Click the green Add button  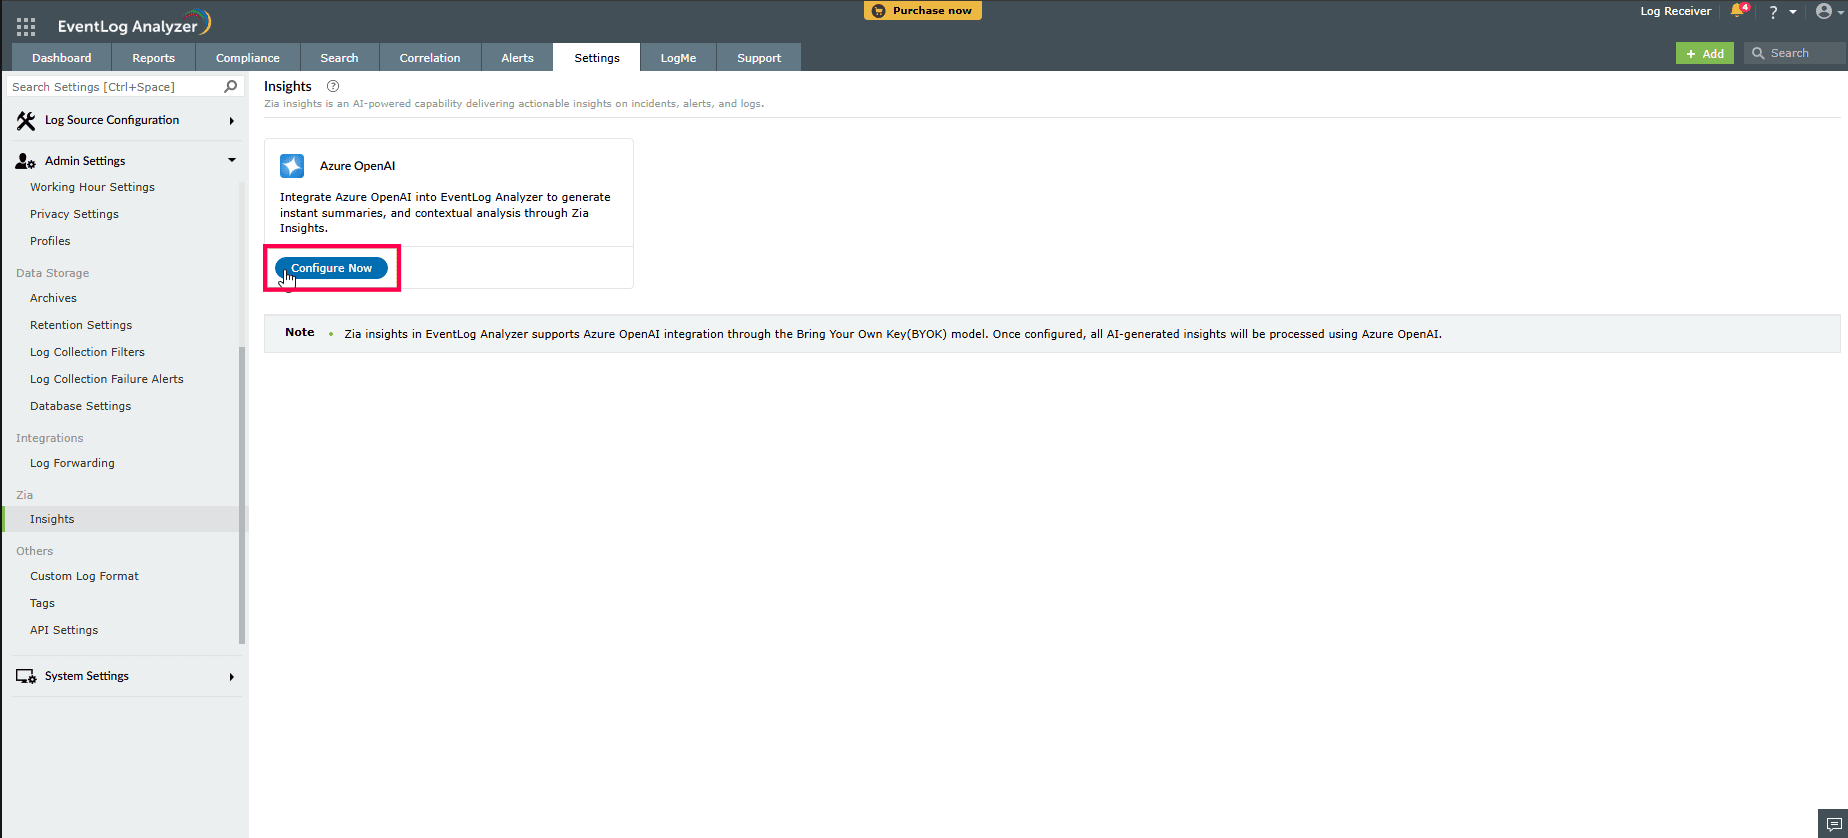1705,53
